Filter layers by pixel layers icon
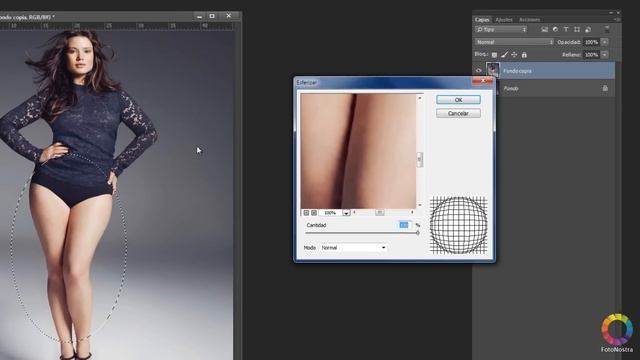This screenshot has width=640, height=360. (x=544, y=29)
